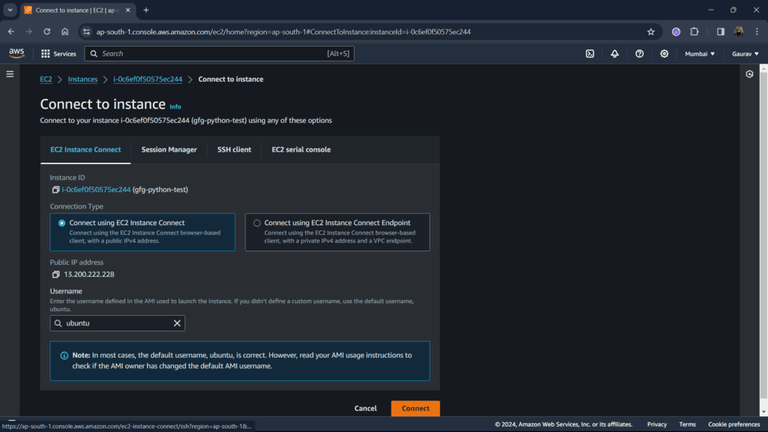The width and height of the screenshot is (768, 432).
Task: Select Connect using EC2 Instance Connect radio
Action: click(62, 223)
